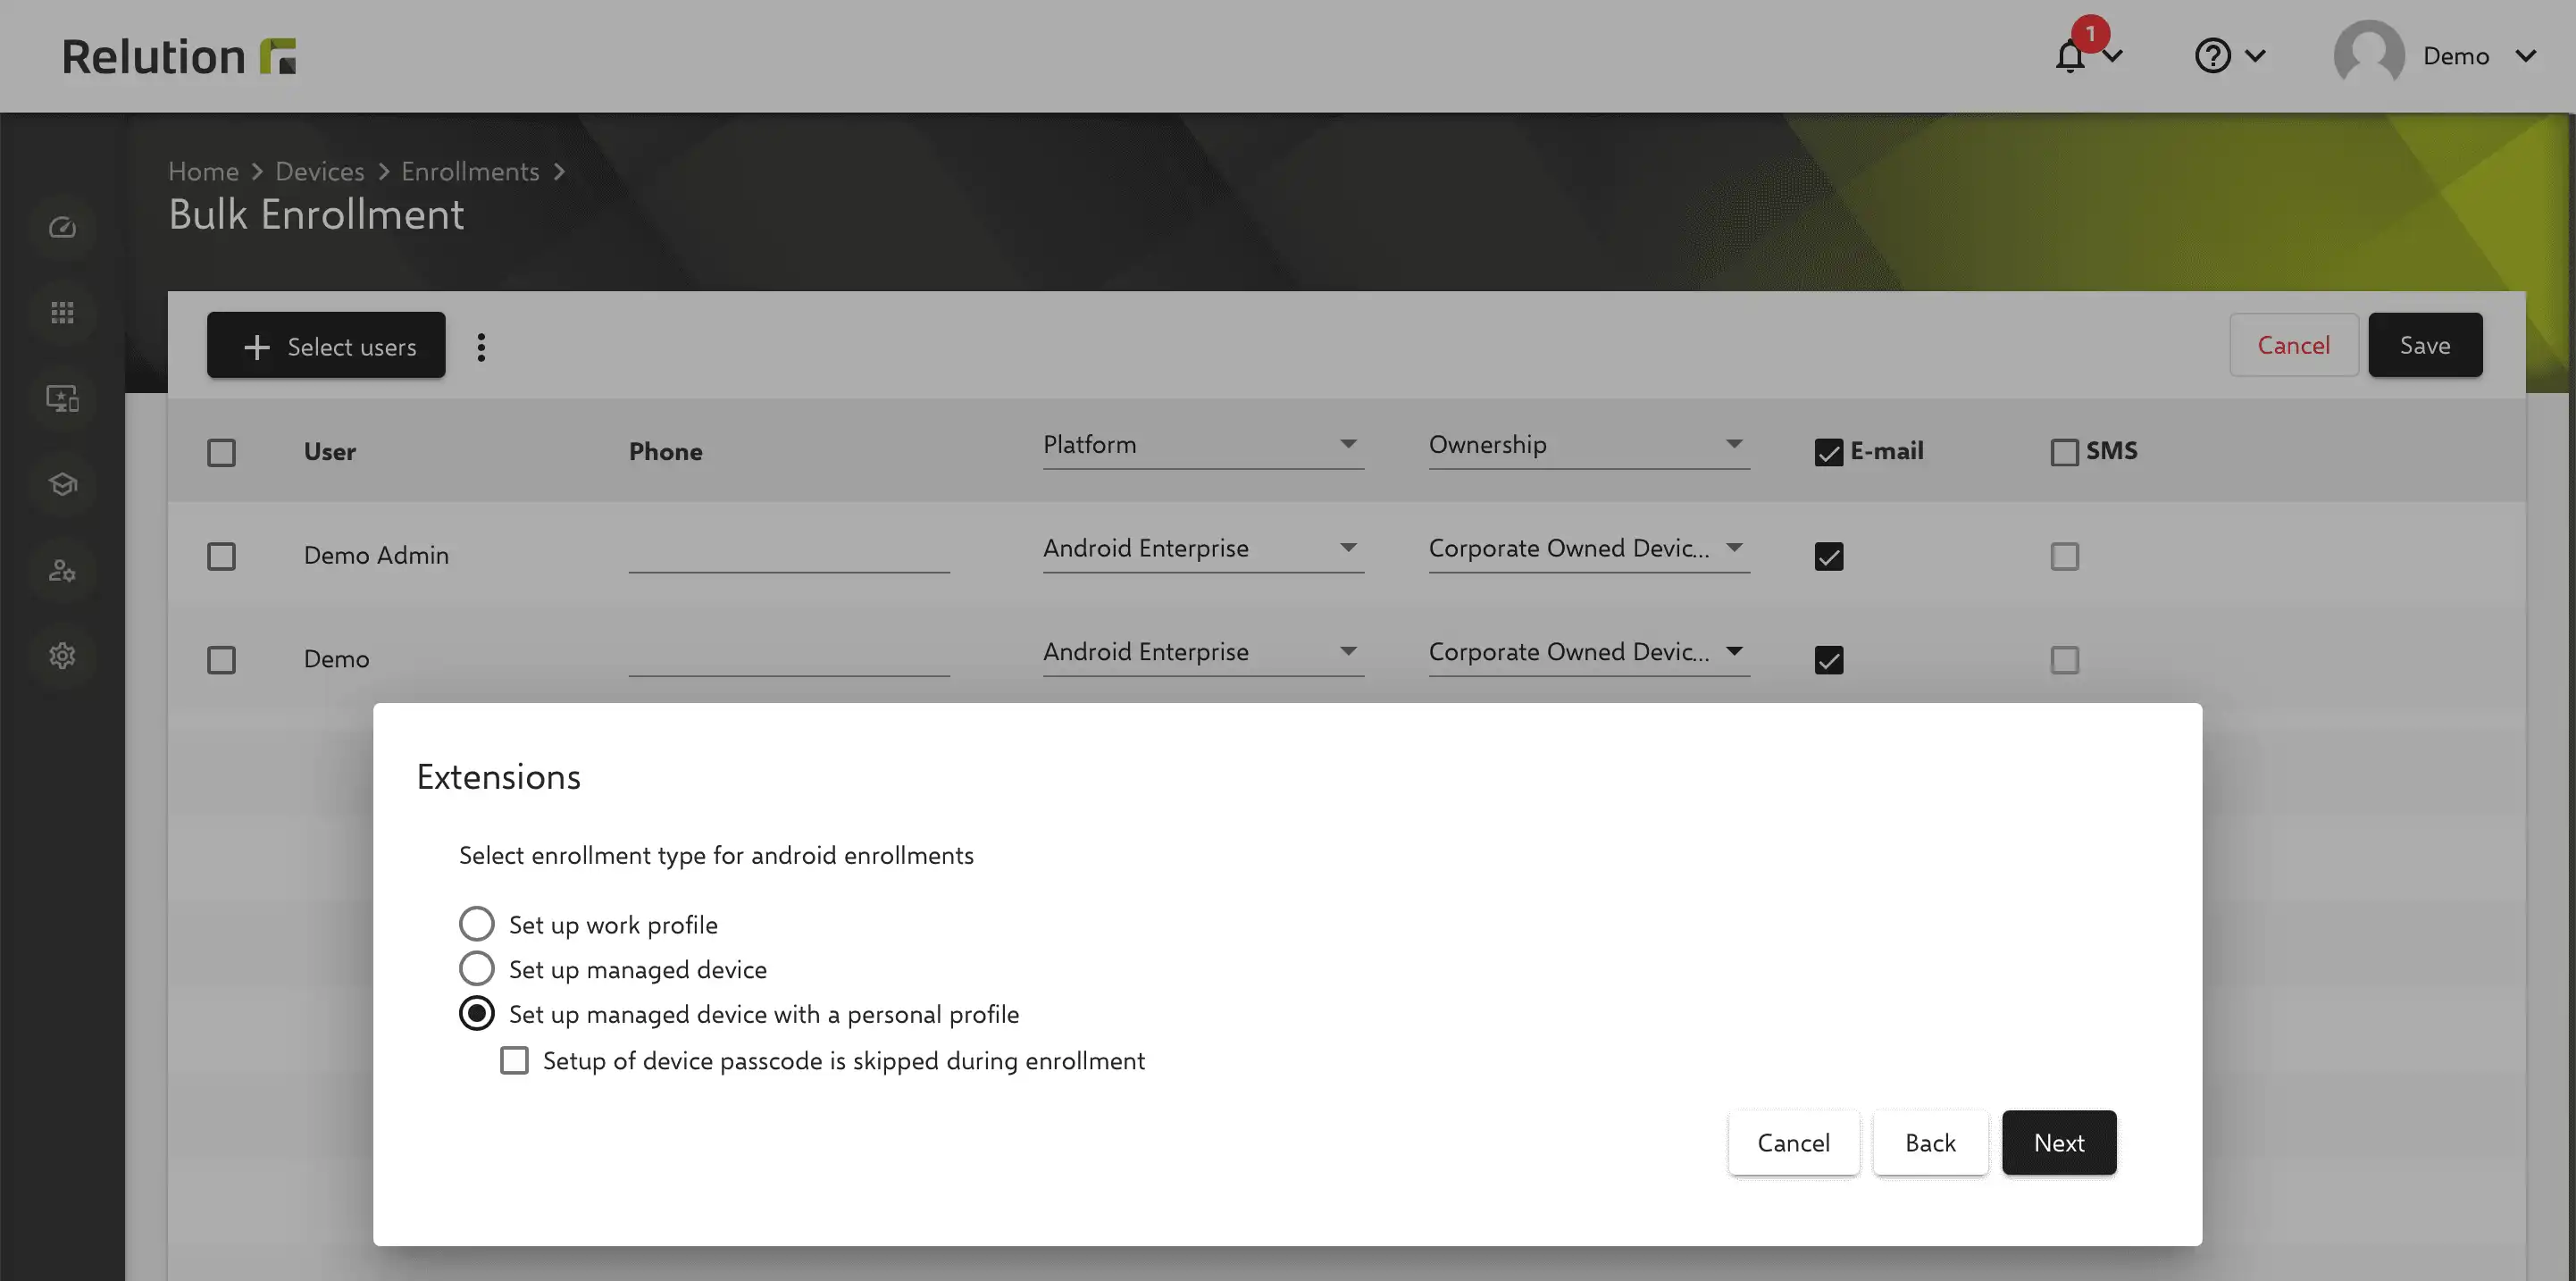2576x1281 pixels.
Task: Click the red notification badge
Action: click(2089, 33)
